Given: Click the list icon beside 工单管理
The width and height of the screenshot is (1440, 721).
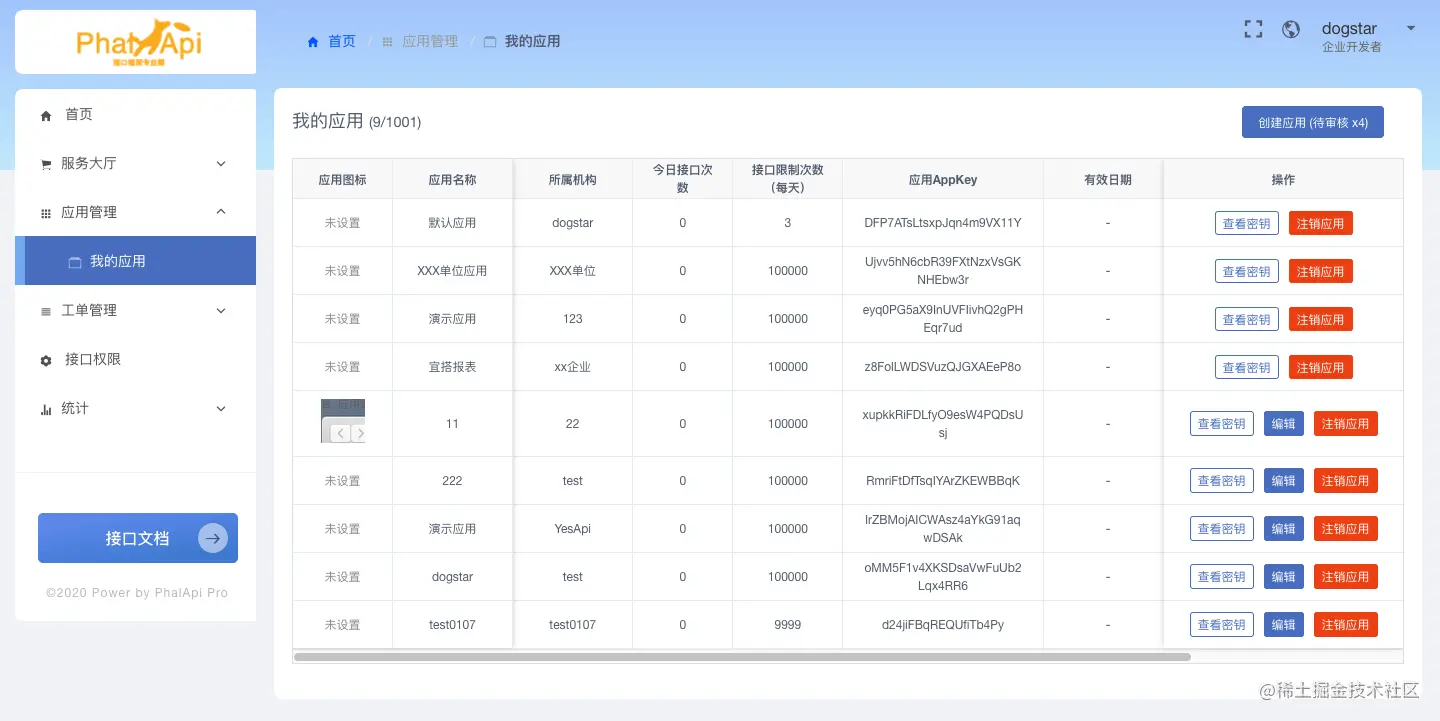Looking at the screenshot, I should tap(46, 312).
